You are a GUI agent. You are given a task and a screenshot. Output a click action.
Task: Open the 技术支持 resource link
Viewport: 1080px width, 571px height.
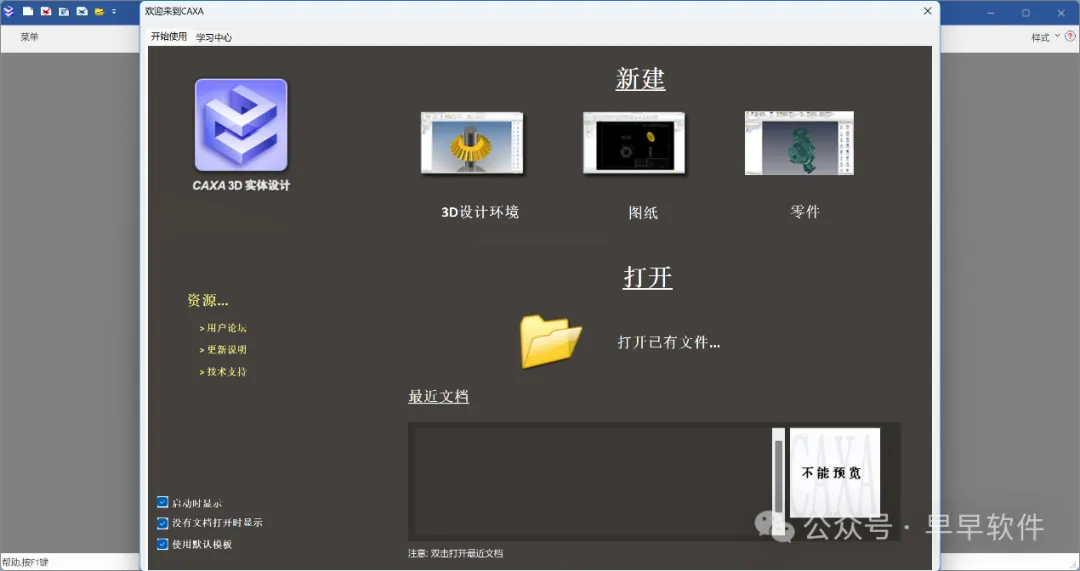(x=222, y=372)
